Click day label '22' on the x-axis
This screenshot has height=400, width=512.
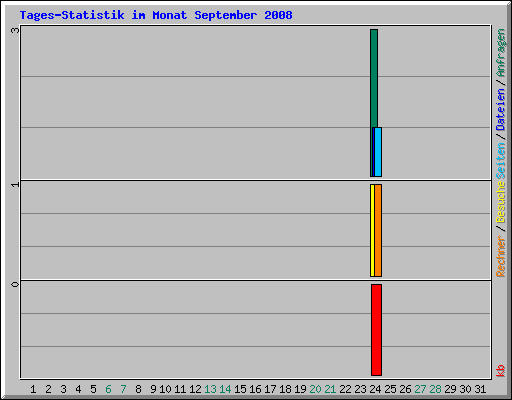click(x=345, y=389)
